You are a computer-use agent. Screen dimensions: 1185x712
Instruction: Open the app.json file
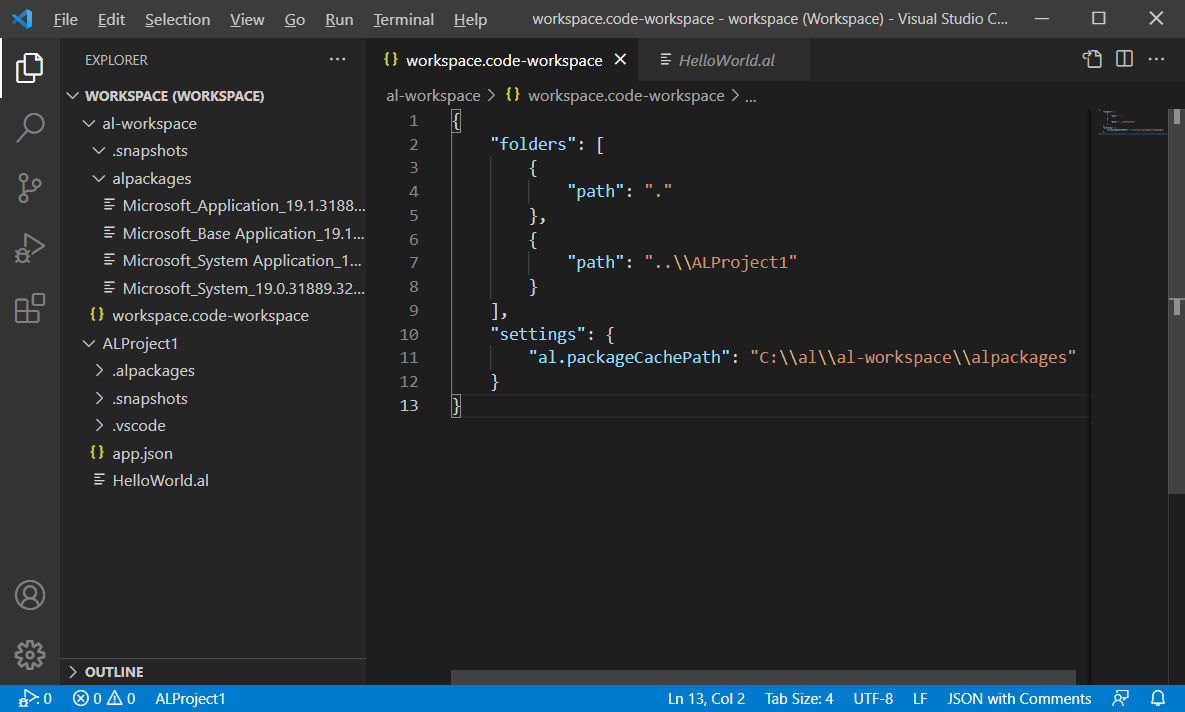click(x=144, y=452)
